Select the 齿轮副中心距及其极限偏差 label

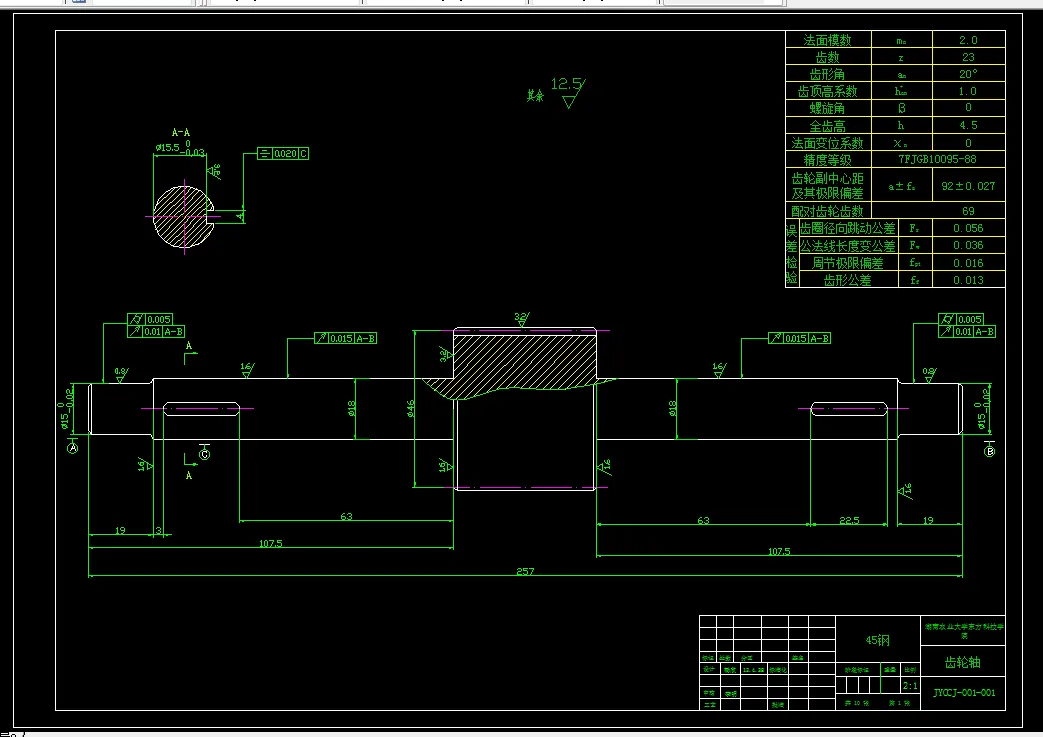coord(828,186)
